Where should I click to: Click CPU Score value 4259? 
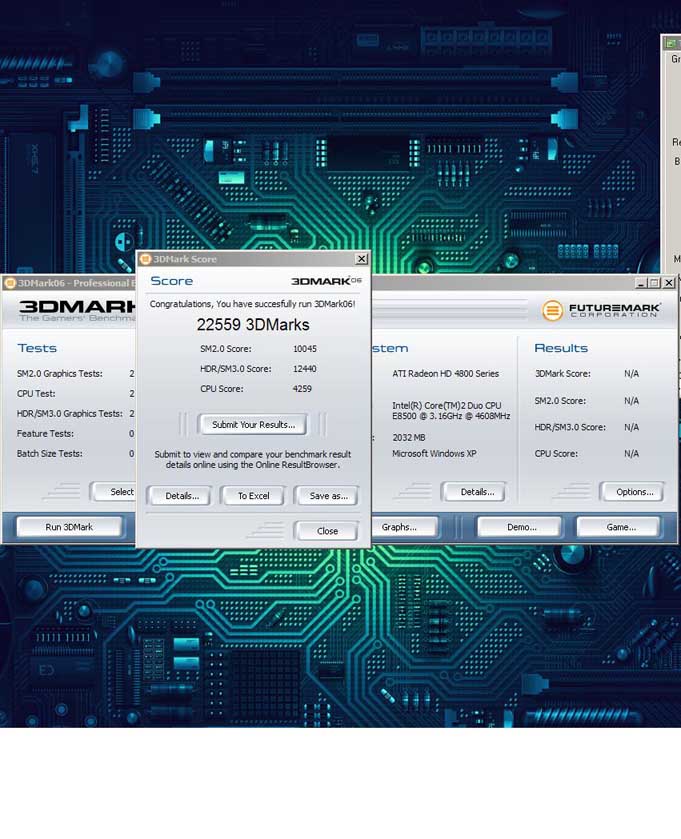click(x=302, y=389)
